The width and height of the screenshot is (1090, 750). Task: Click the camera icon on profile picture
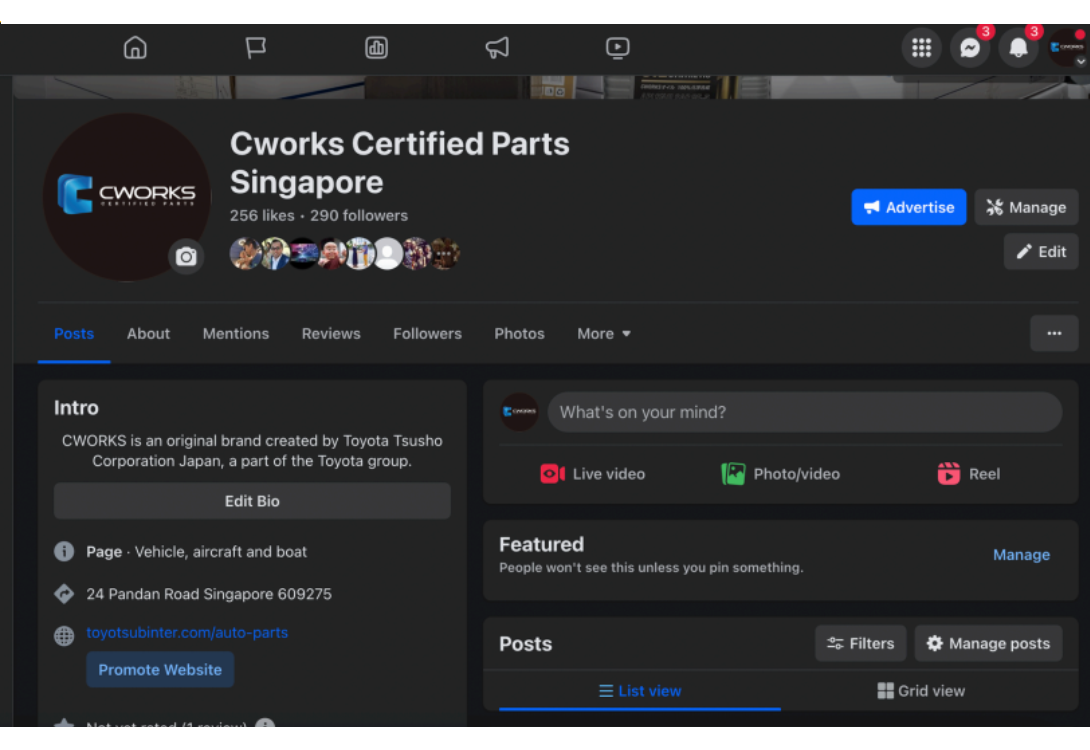[x=186, y=257]
